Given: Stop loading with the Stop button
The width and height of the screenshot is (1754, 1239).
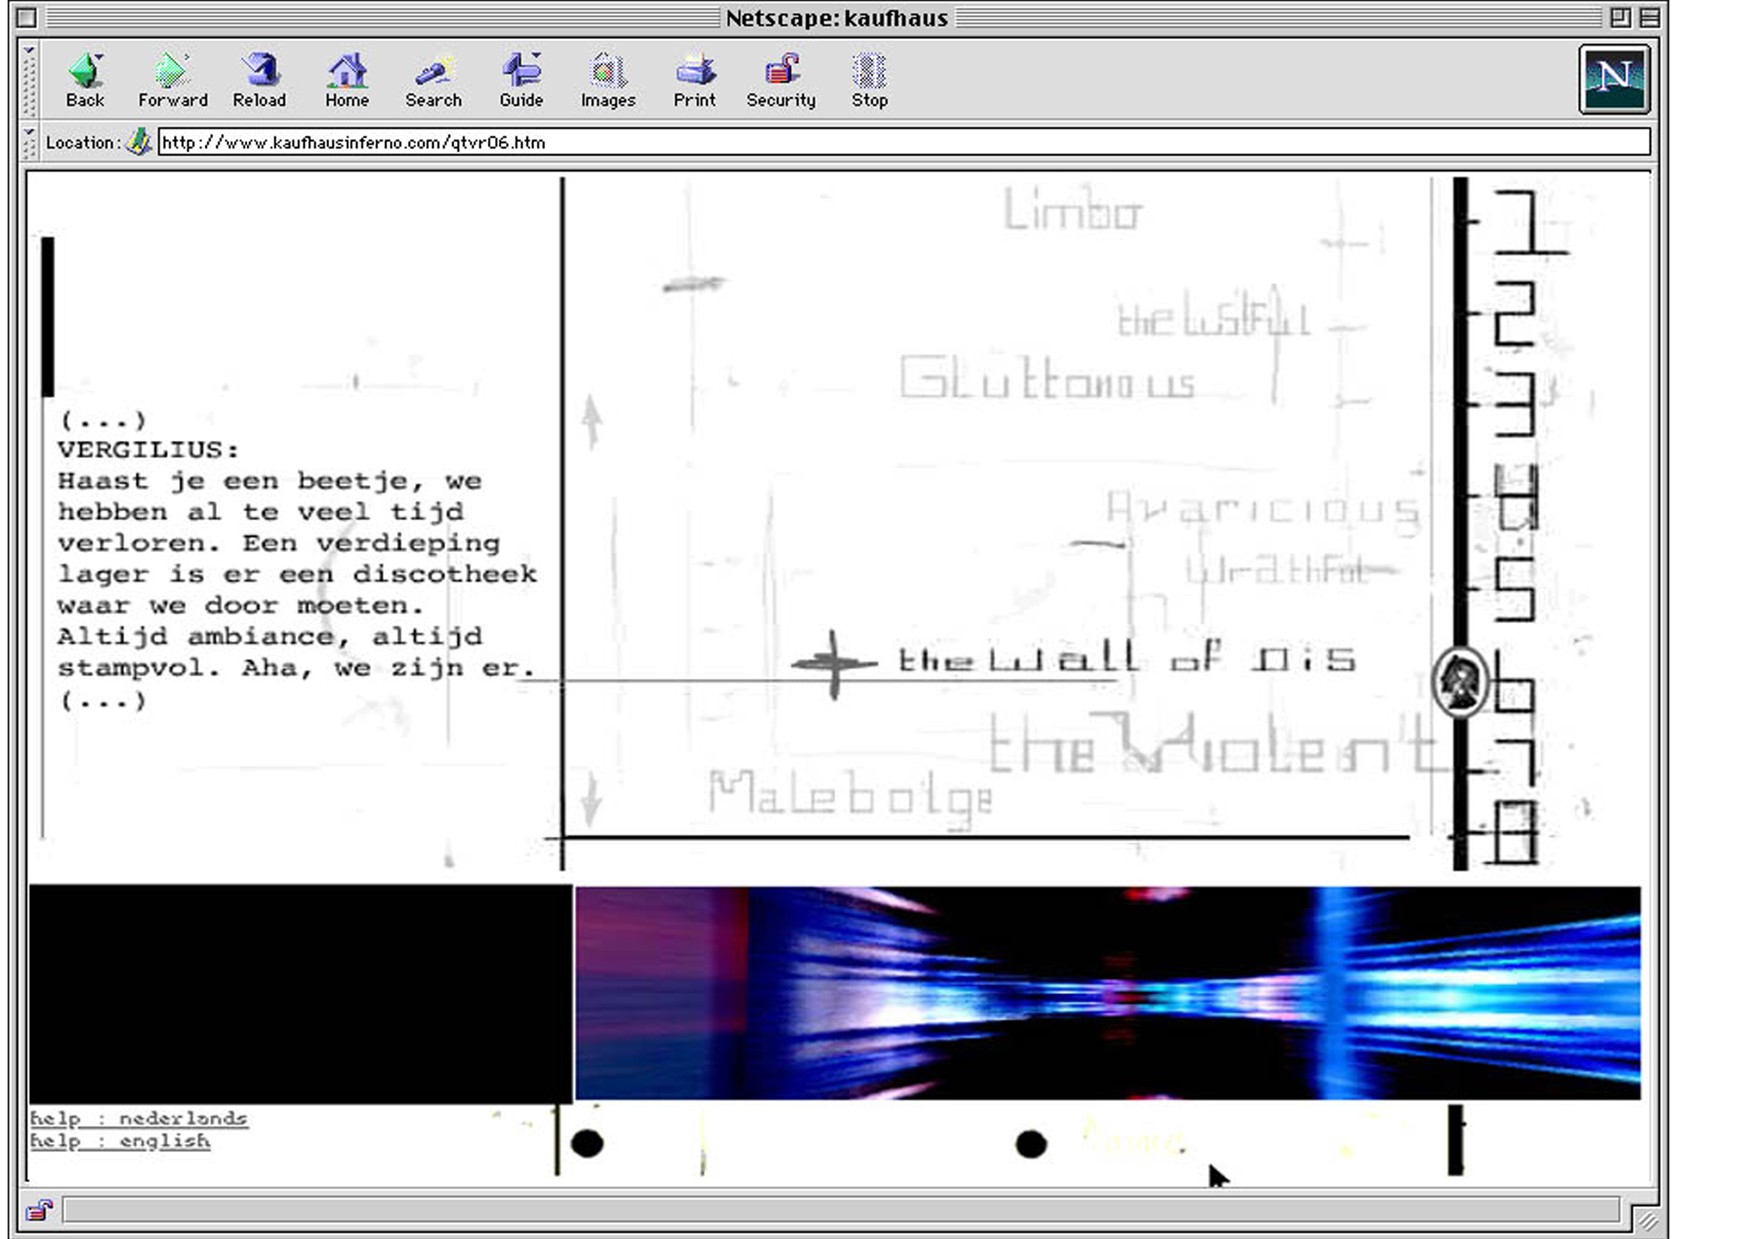Looking at the screenshot, I should point(869,80).
